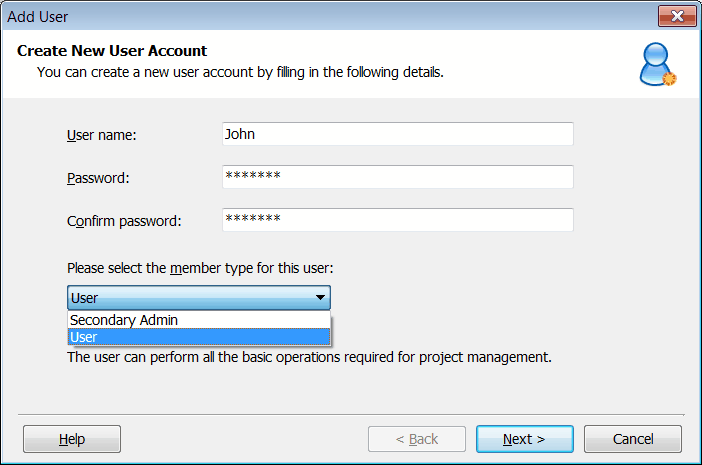Click the "User name:" label
This screenshot has height=465, width=702.
click(101, 135)
